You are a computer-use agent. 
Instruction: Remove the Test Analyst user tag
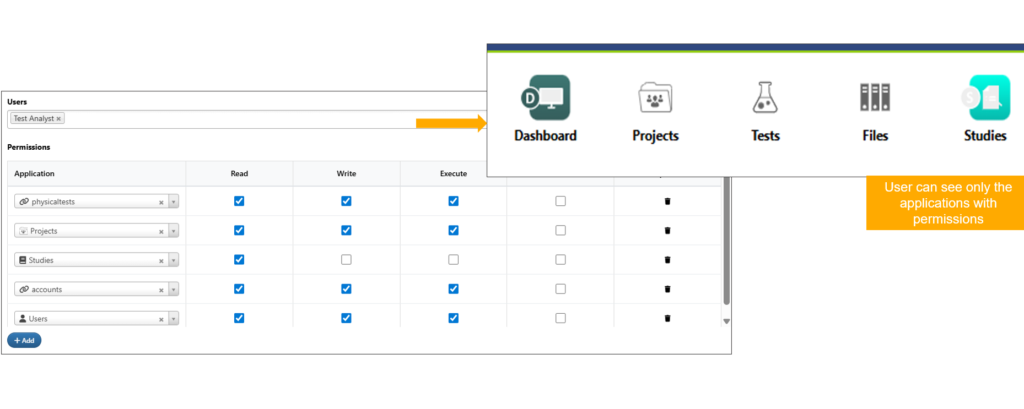pyautogui.click(x=59, y=119)
